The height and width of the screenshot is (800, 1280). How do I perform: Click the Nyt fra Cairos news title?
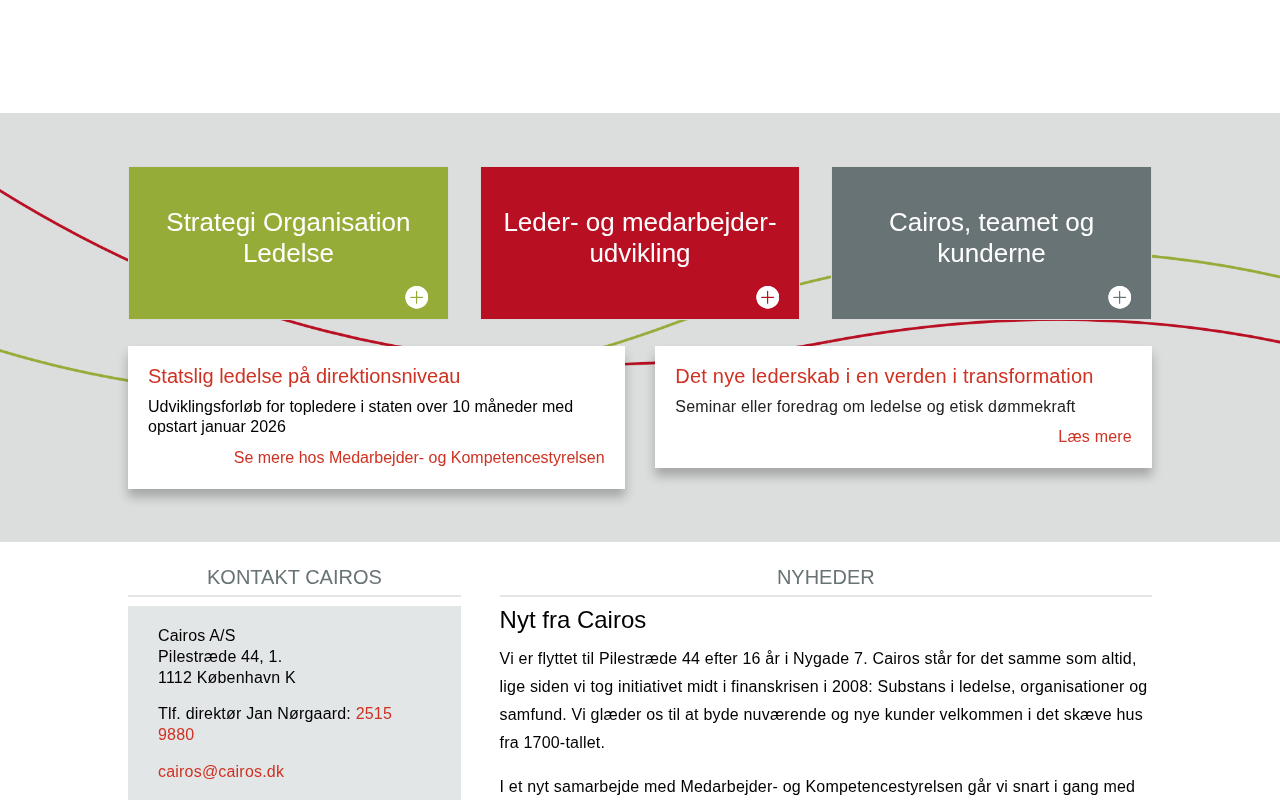pyautogui.click(x=573, y=620)
